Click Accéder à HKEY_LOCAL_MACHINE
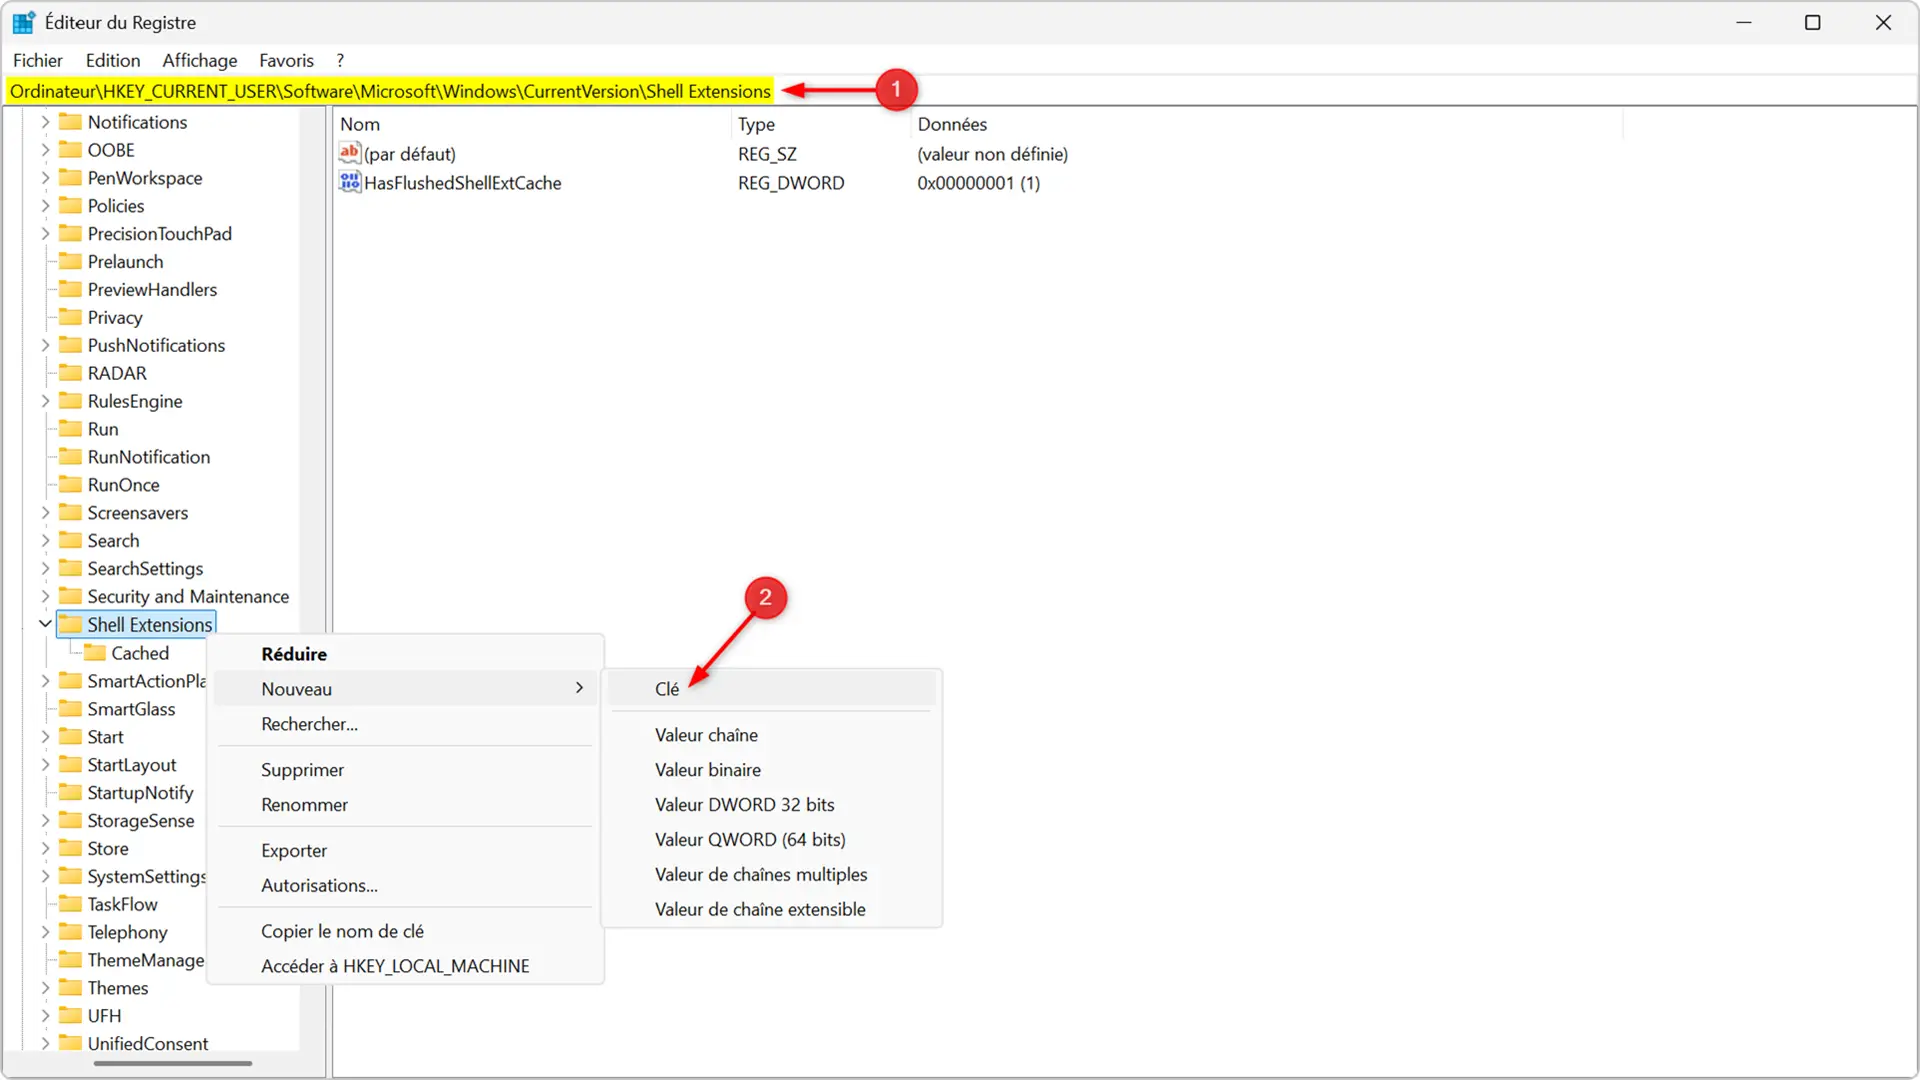1920x1080 pixels. (406, 966)
